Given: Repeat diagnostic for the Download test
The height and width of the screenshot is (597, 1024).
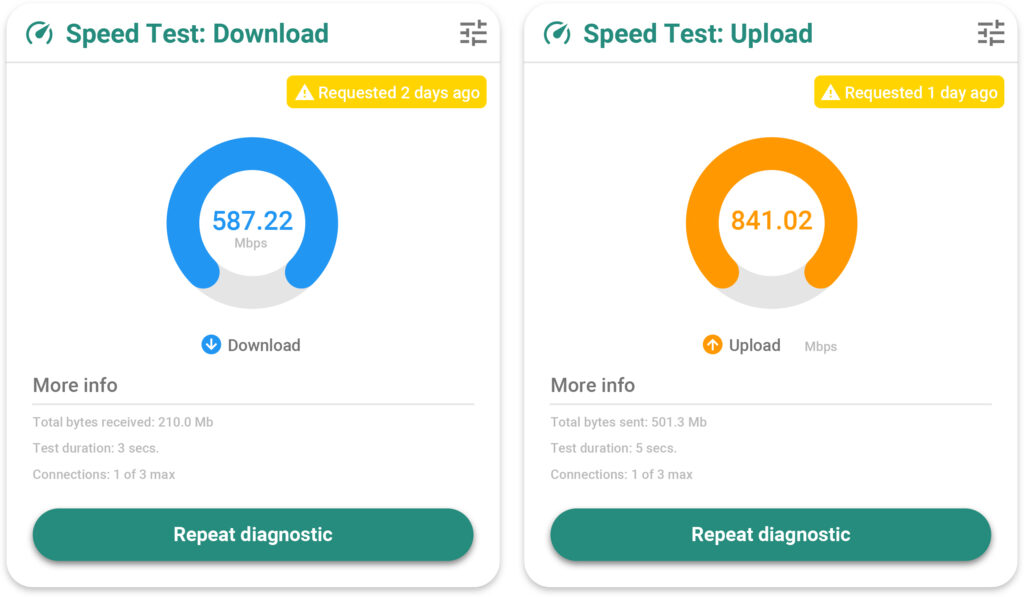Looking at the screenshot, I should [x=253, y=534].
